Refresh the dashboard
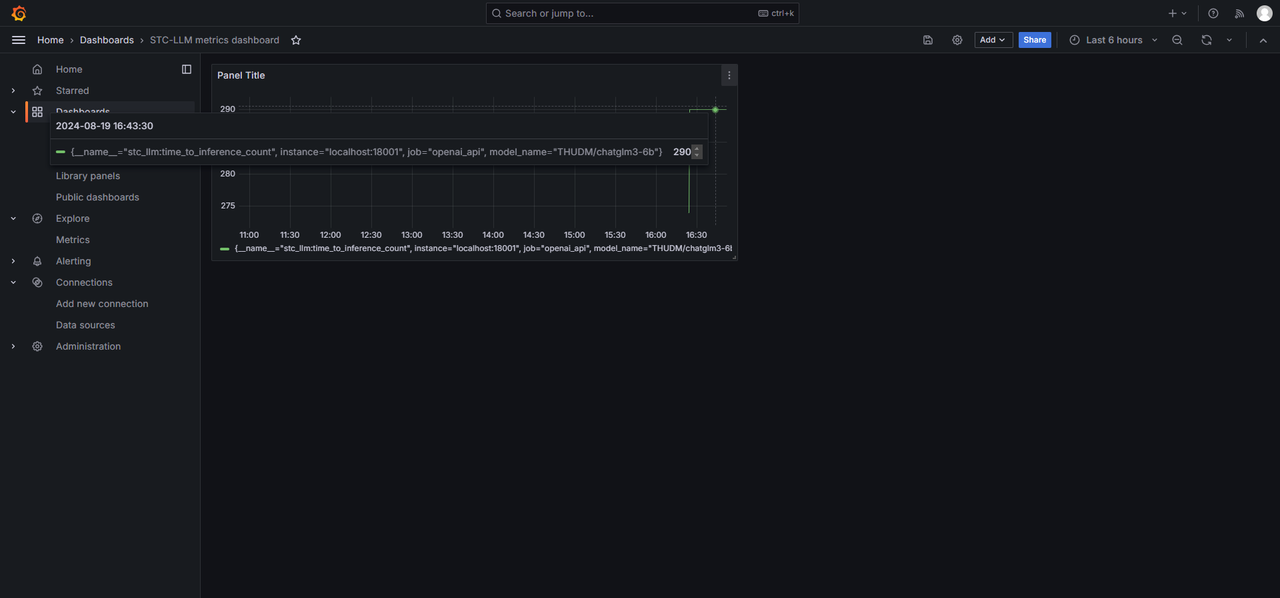1280x598 pixels. pos(1206,40)
